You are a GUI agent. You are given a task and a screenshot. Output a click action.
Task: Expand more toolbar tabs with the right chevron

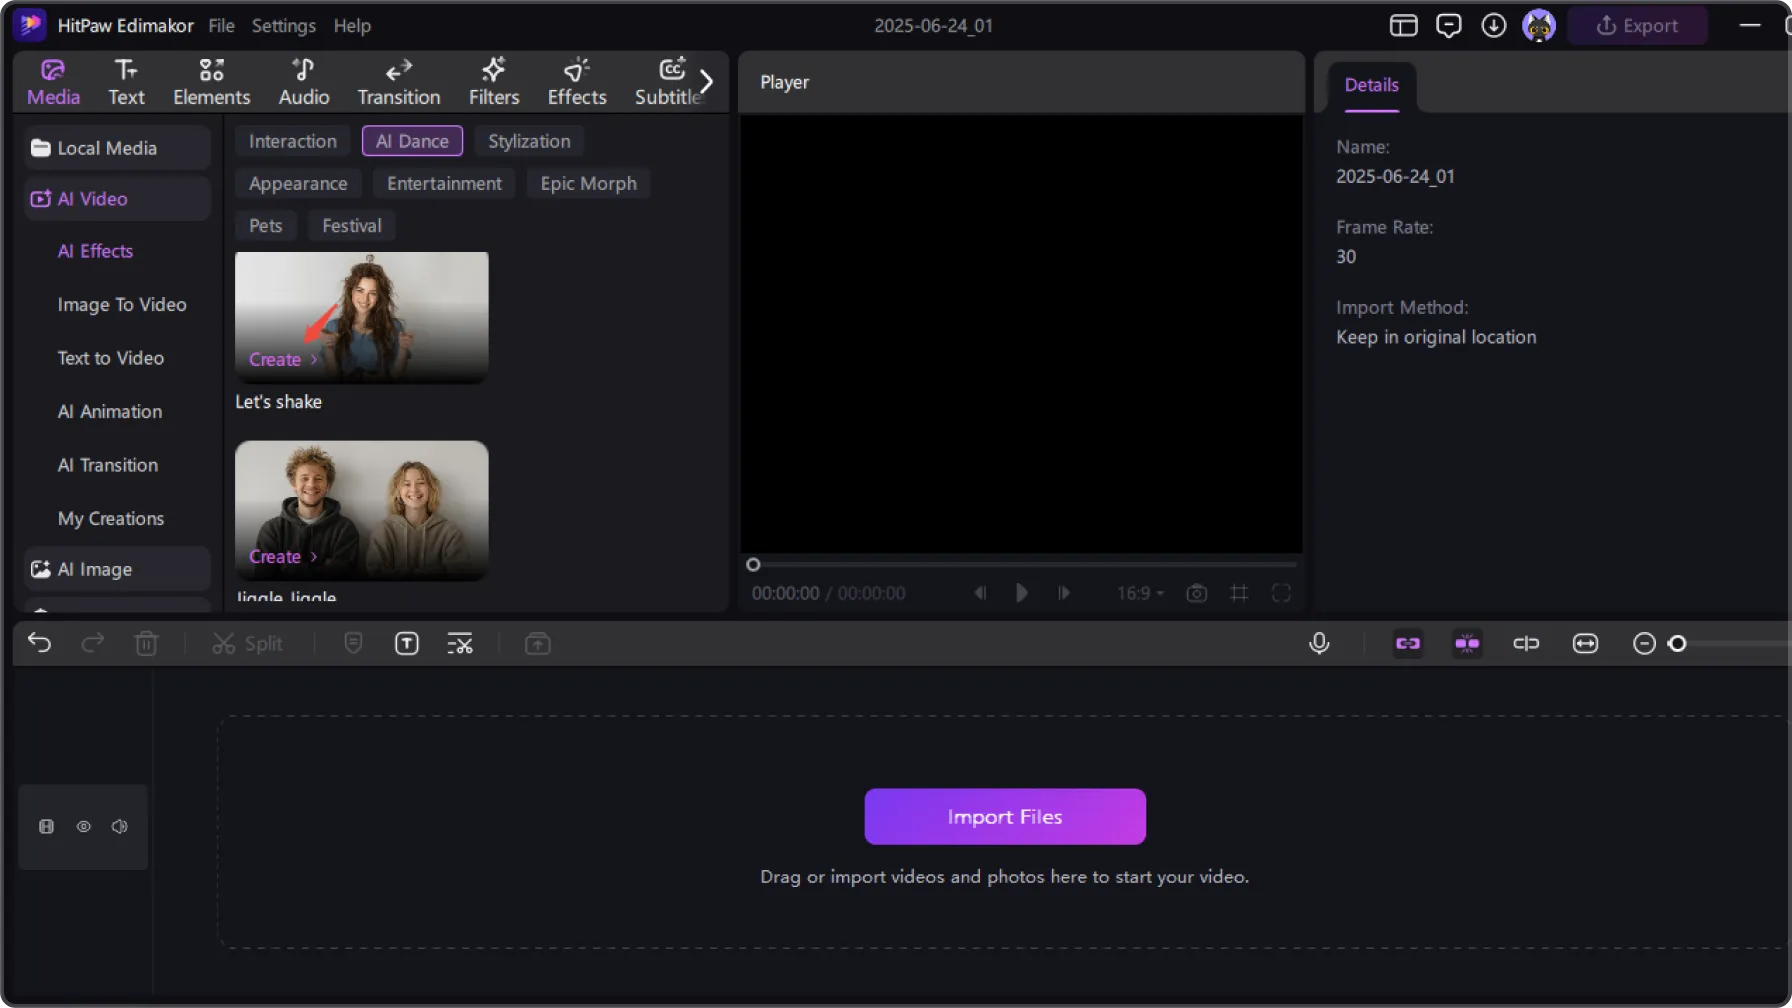706,81
